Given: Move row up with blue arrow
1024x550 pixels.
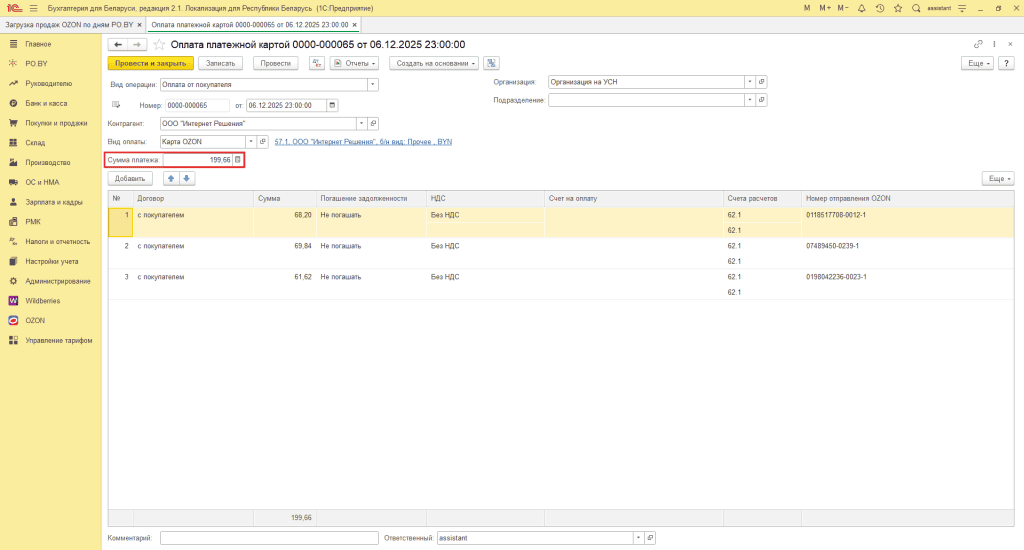Looking at the screenshot, I should click(x=171, y=178).
